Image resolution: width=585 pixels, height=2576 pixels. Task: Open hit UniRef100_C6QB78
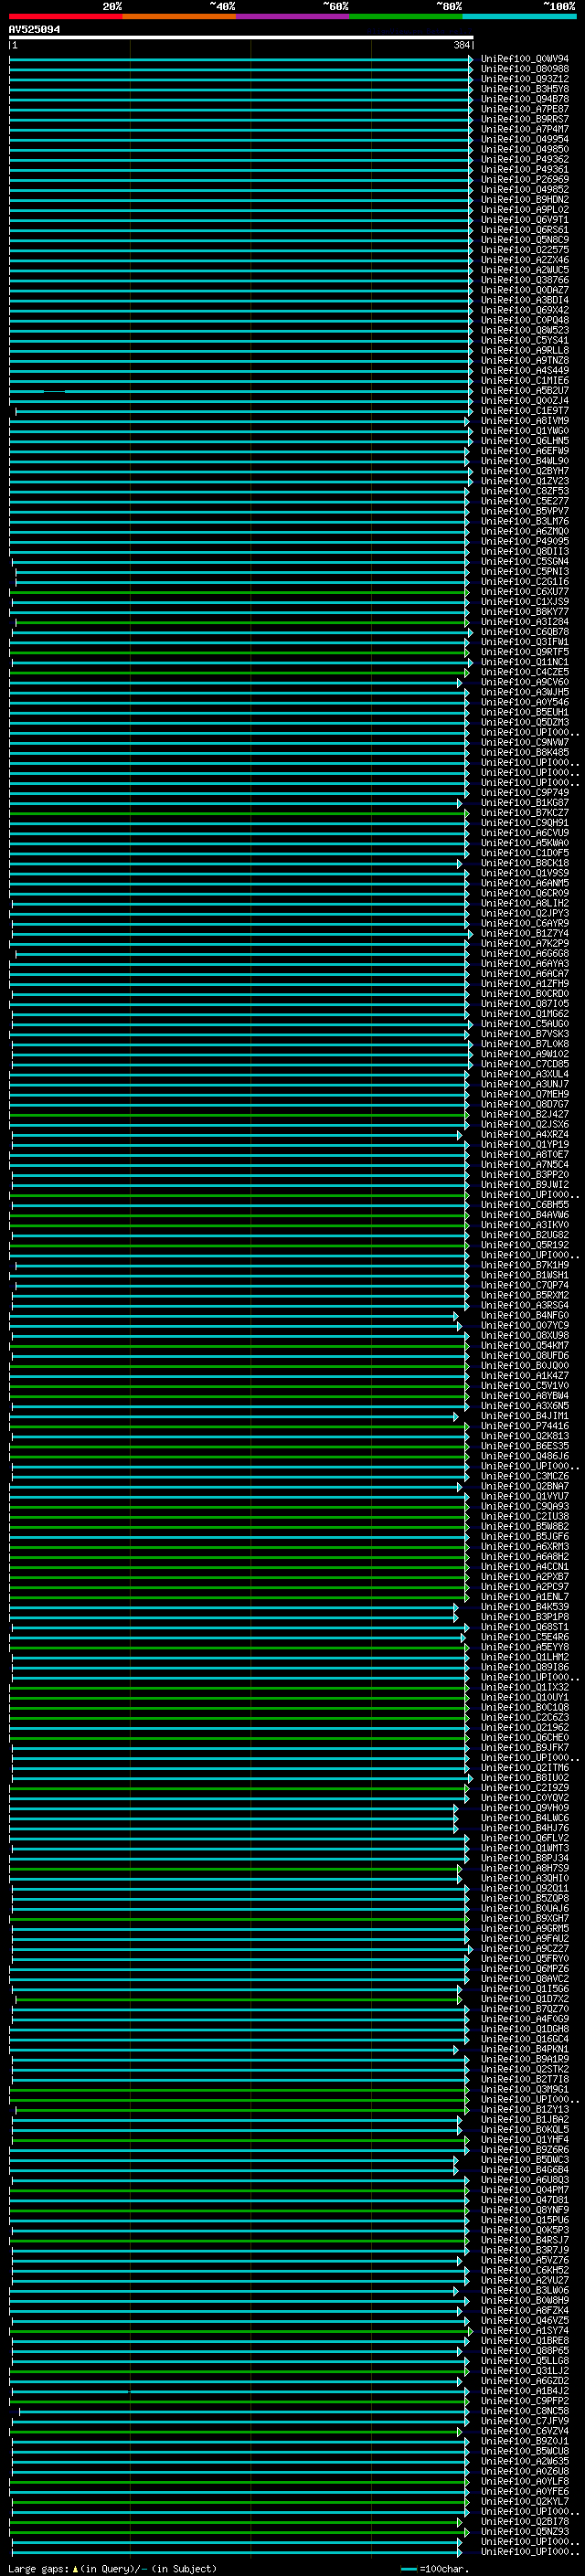point(525,632)
